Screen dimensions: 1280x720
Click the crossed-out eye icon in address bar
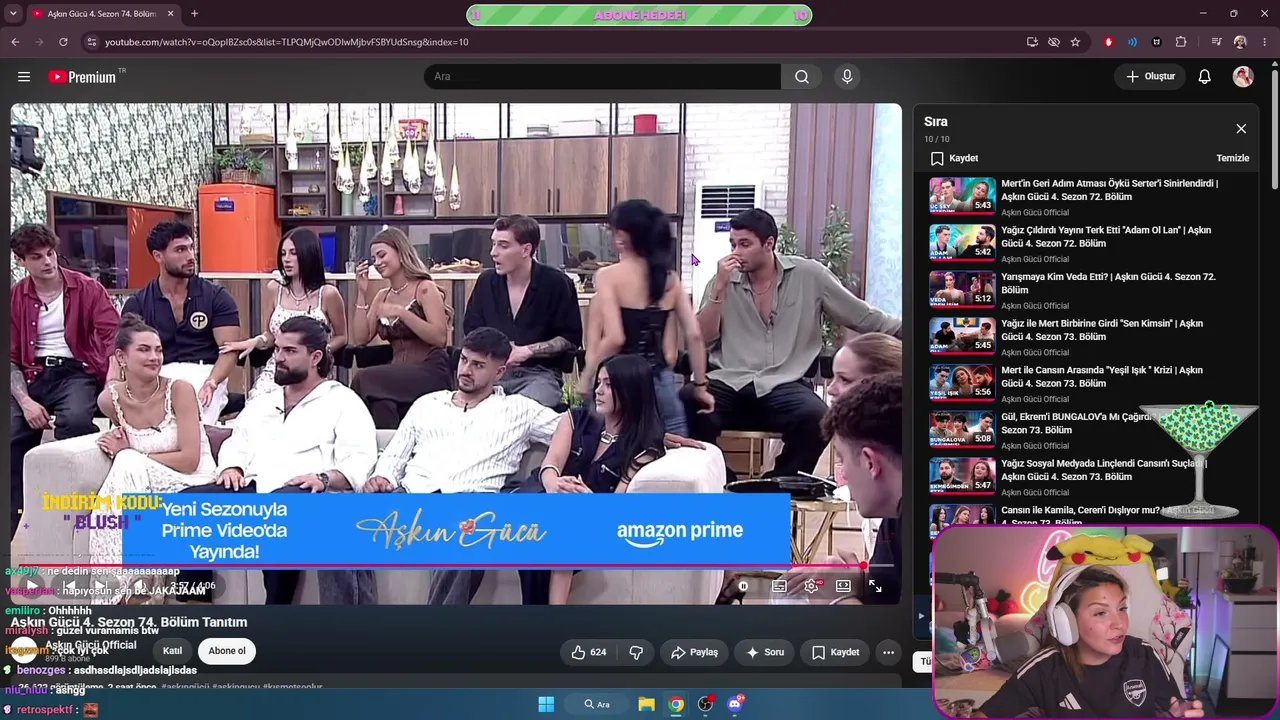[1054, 42]
